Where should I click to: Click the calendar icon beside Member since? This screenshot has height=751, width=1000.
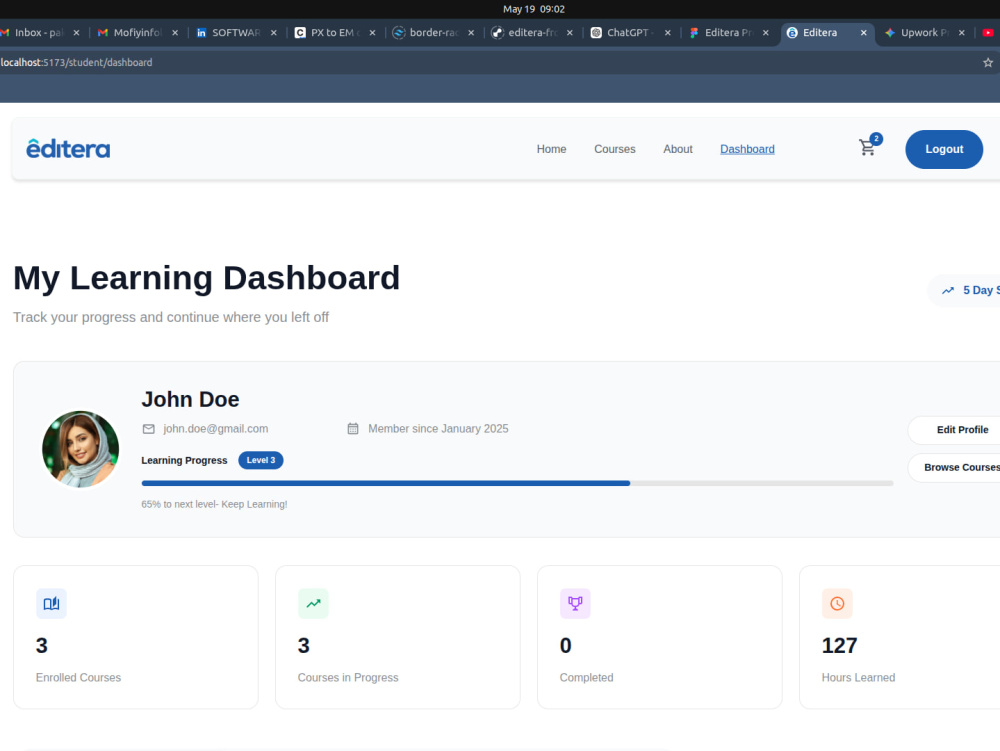(353, 428)
